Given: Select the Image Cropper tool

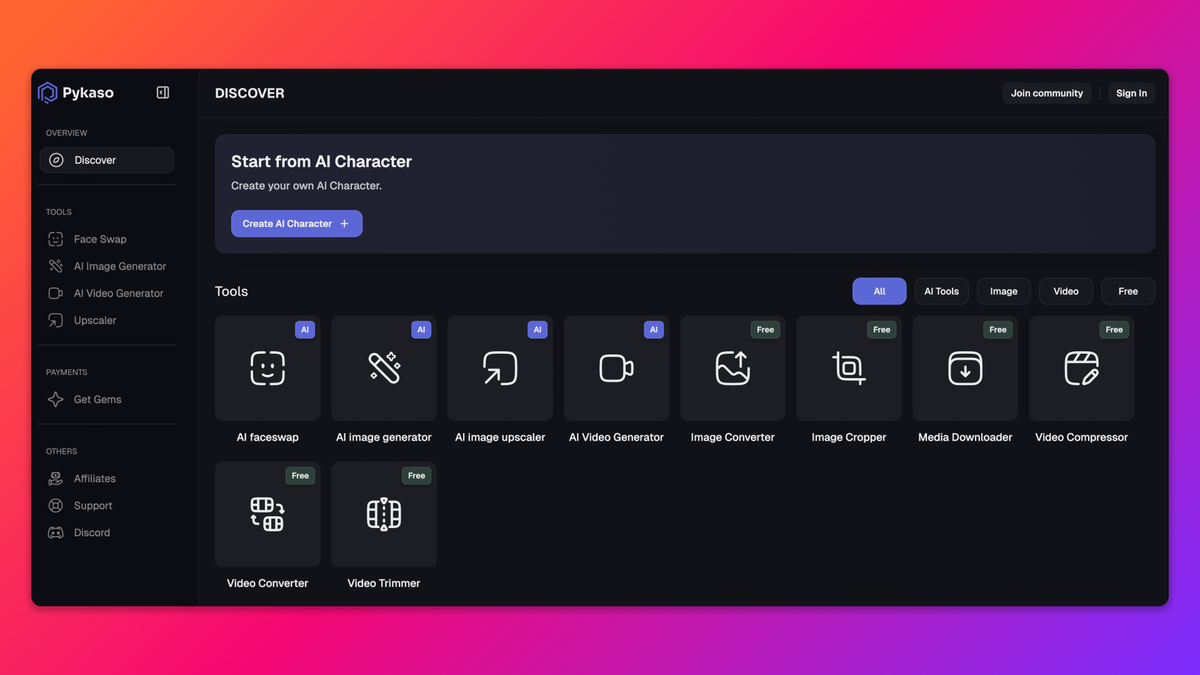Looking at the screenshot, I should coord(849,369).
